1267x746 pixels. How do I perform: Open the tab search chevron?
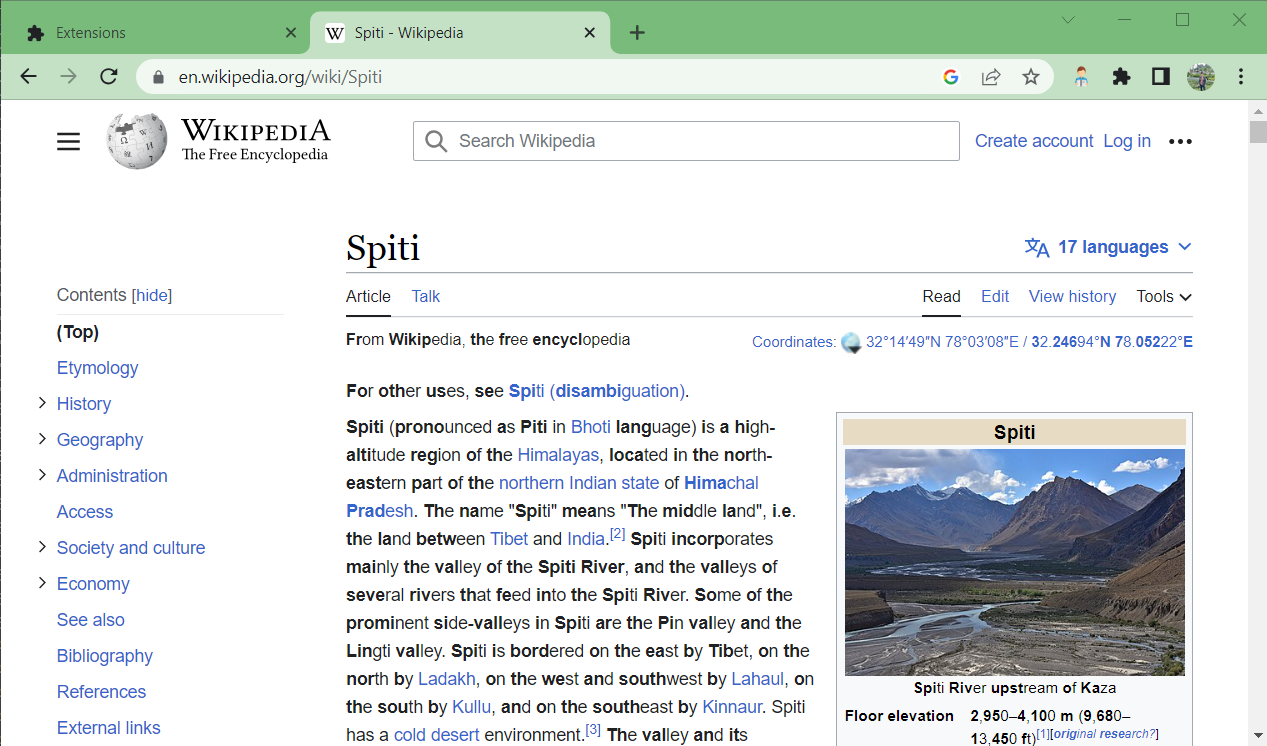(1068, 20)
